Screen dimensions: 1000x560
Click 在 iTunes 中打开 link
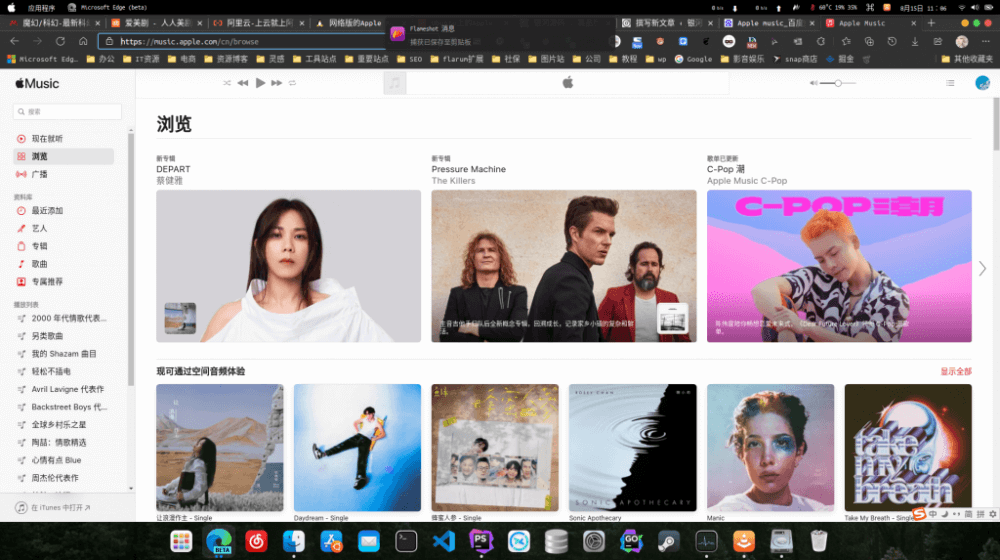click(54, 508)
